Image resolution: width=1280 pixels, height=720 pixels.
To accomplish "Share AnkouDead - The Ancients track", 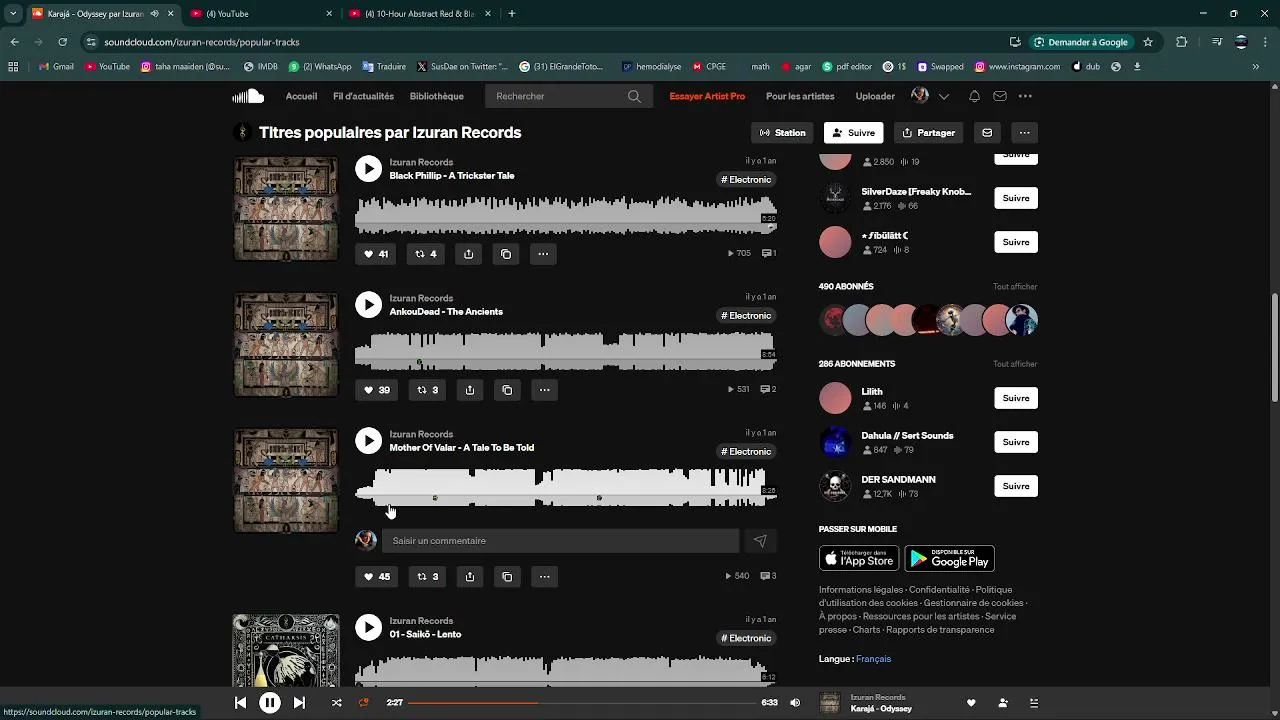I will [x=470, y=390].
